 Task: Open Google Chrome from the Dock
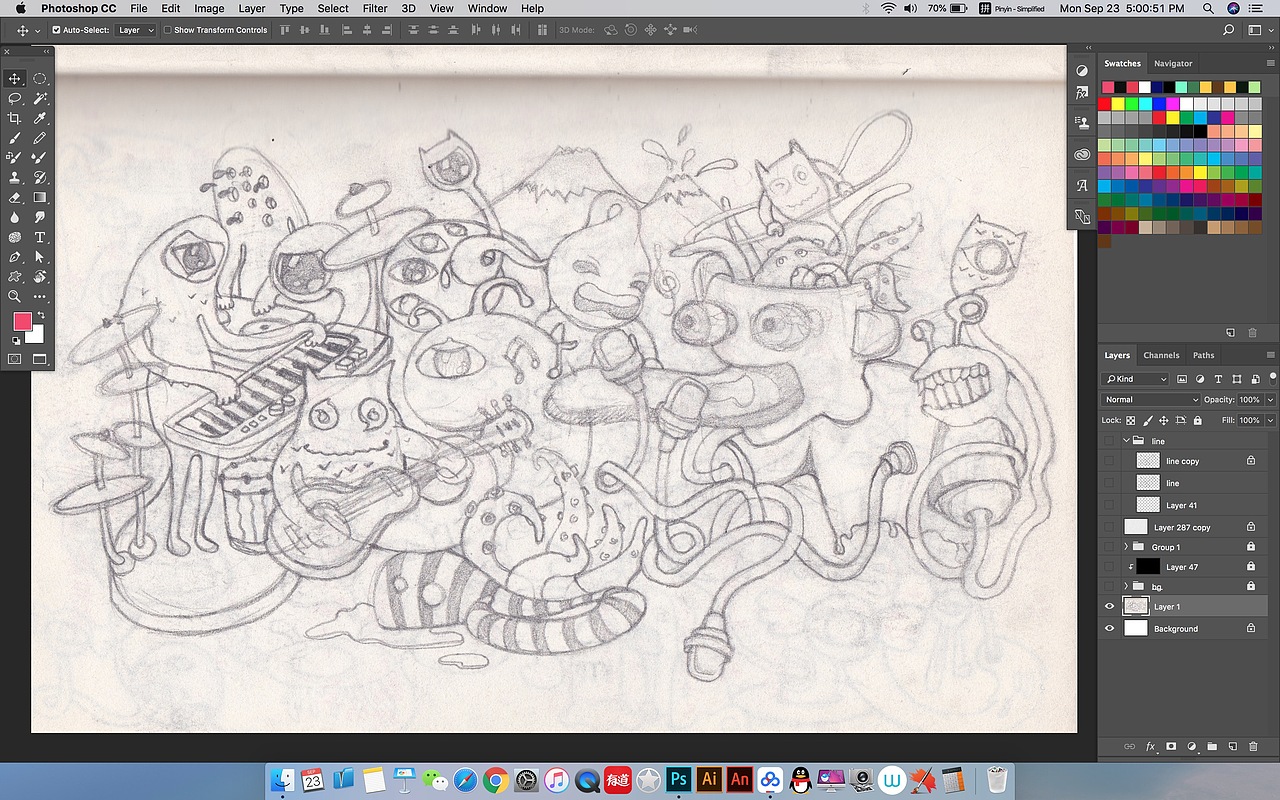496,779
